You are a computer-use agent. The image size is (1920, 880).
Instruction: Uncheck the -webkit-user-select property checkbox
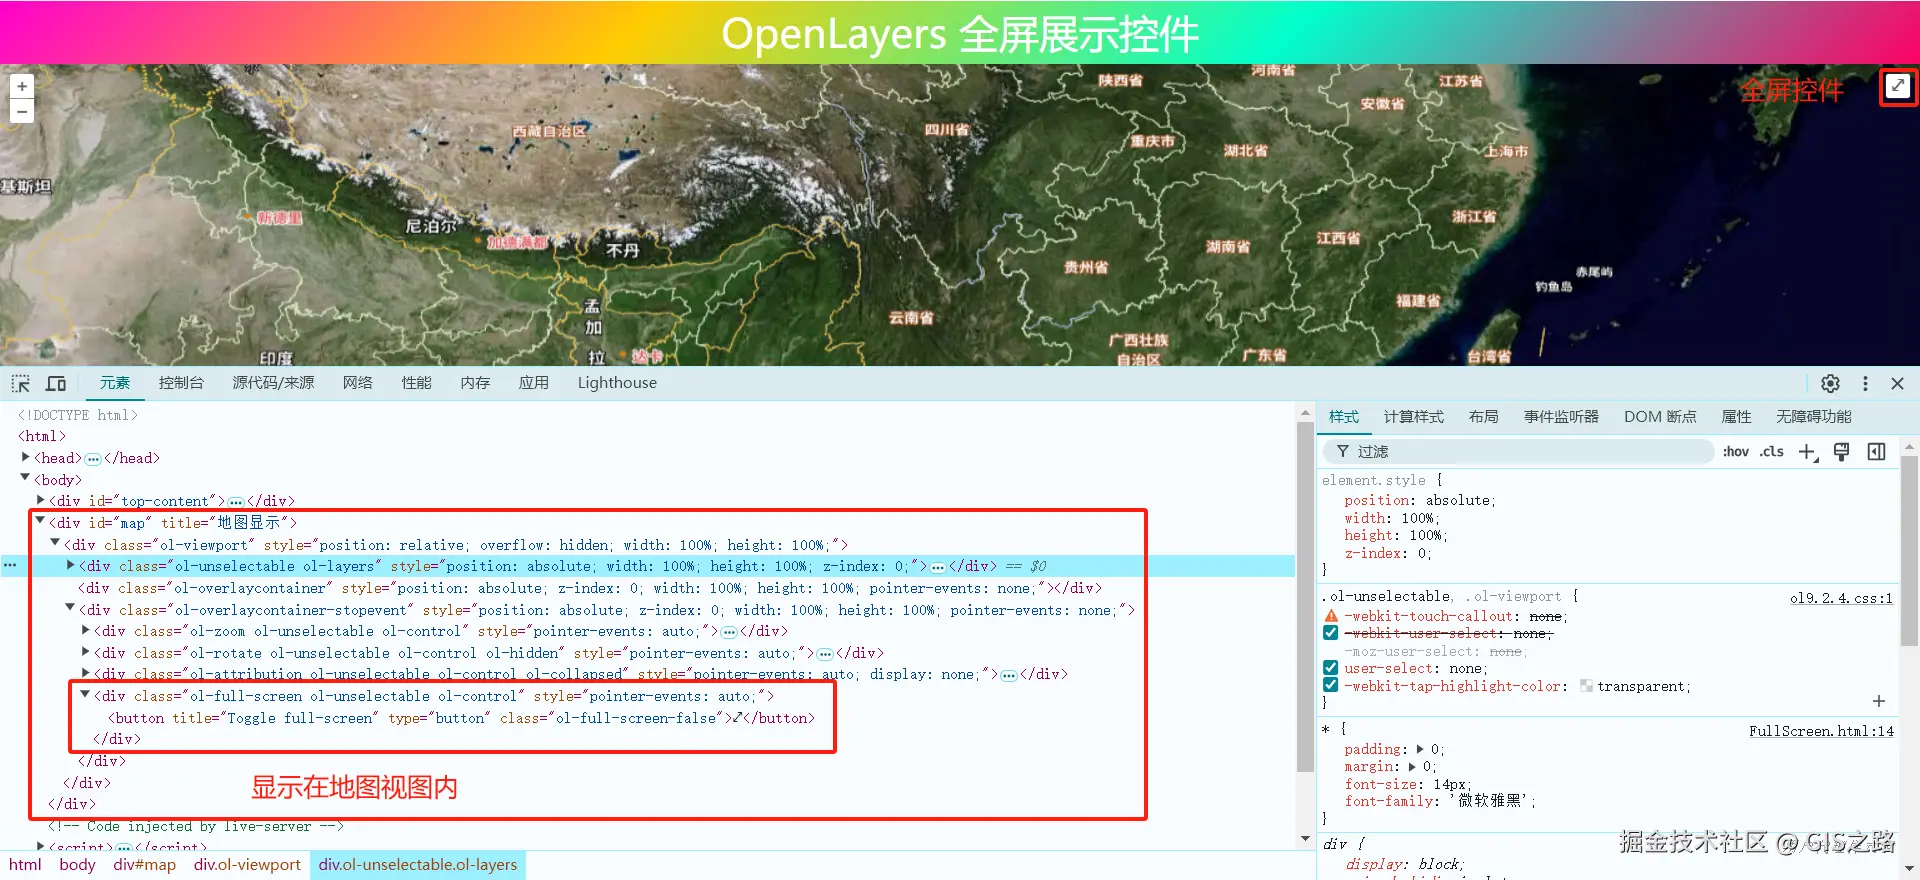tap(1331, 633)
